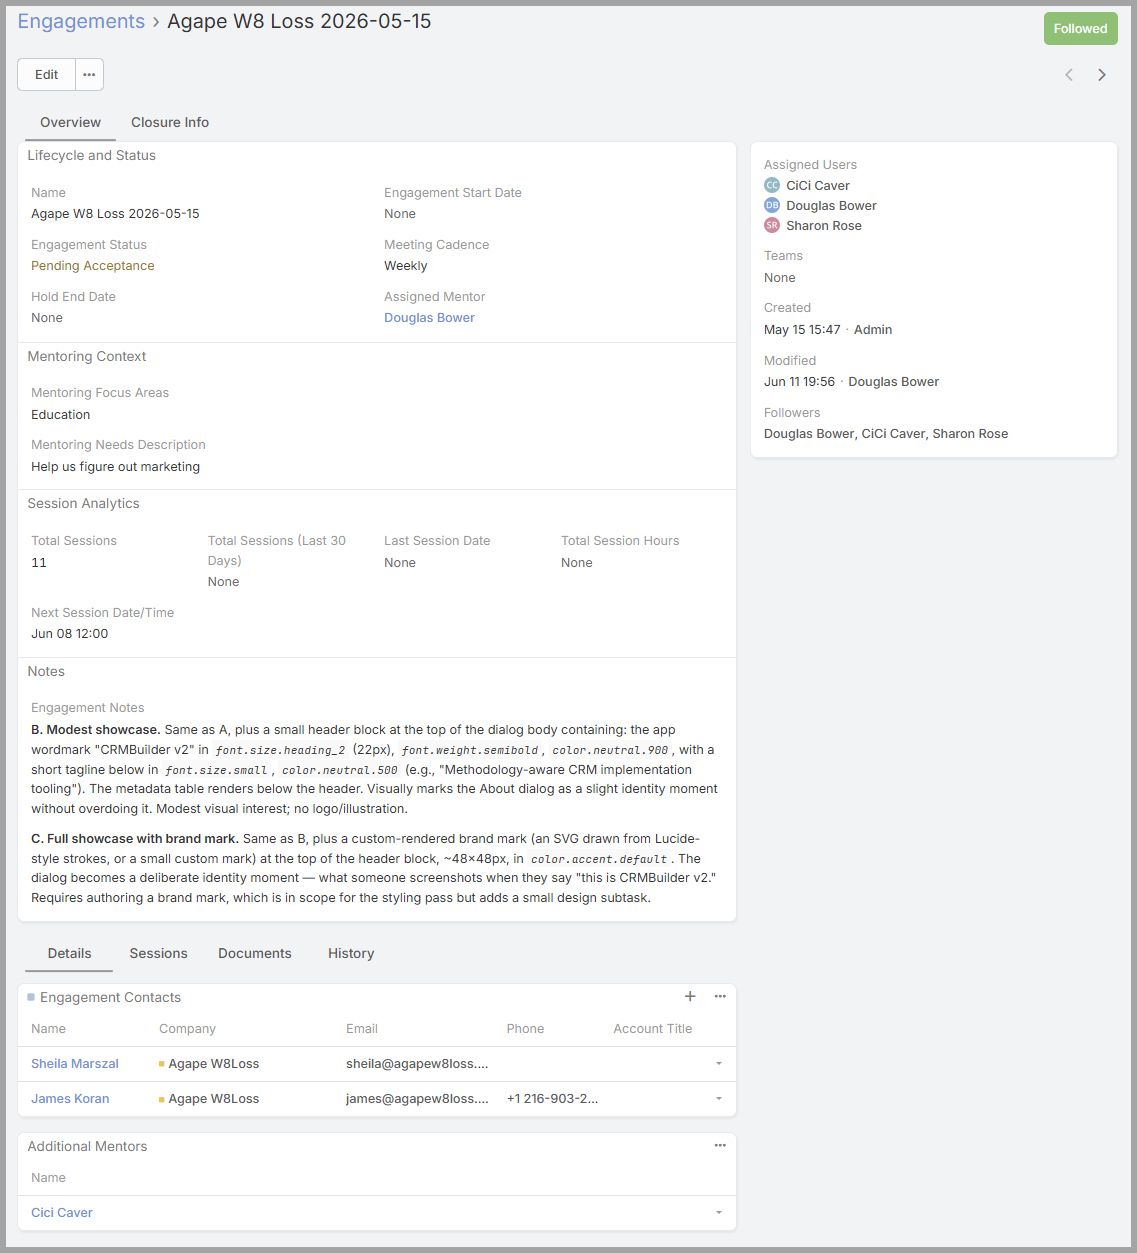The width and height of the screenshot is (1137, 1253).
Task: Expand row actions for Cici Caver mentor
Action: [x=719, y=1213]
